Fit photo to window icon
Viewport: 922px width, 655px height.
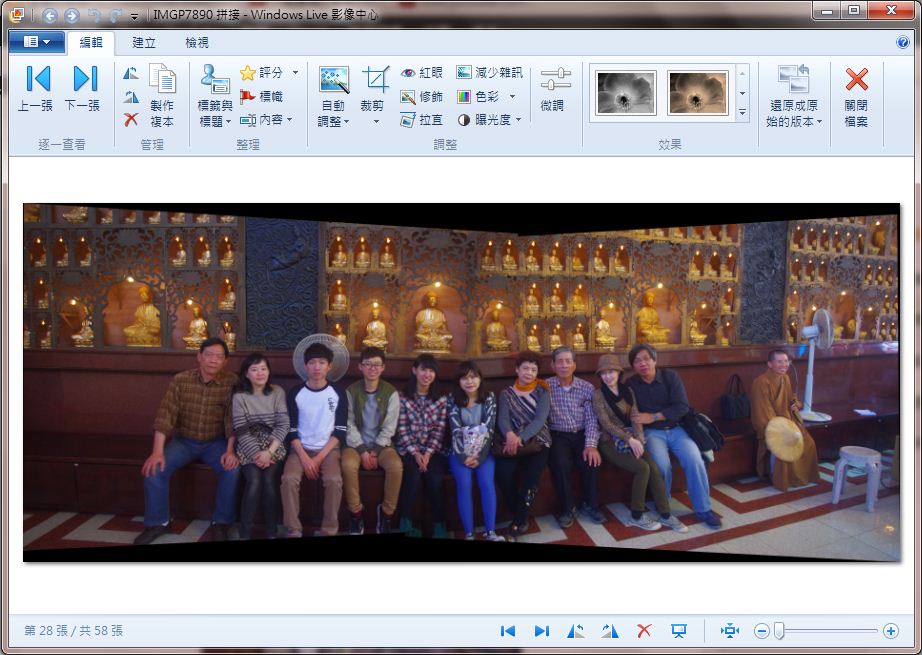730,631
